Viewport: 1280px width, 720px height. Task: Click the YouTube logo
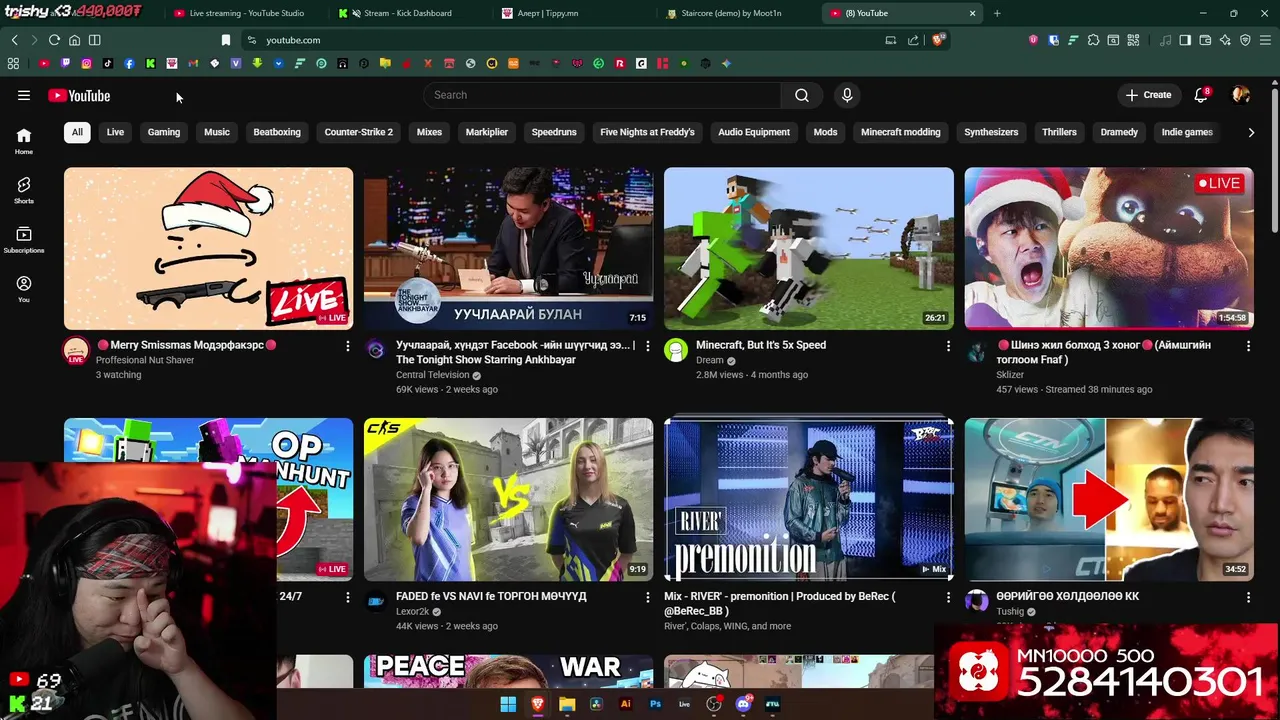79,95
